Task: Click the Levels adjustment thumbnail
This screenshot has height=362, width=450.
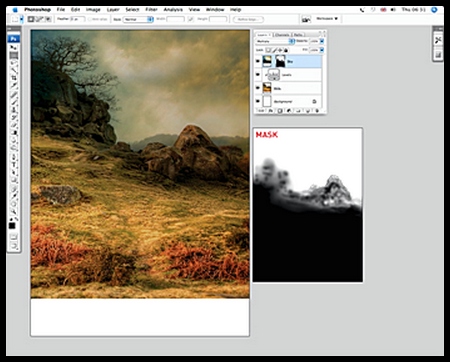Action: tap(274, 75)
